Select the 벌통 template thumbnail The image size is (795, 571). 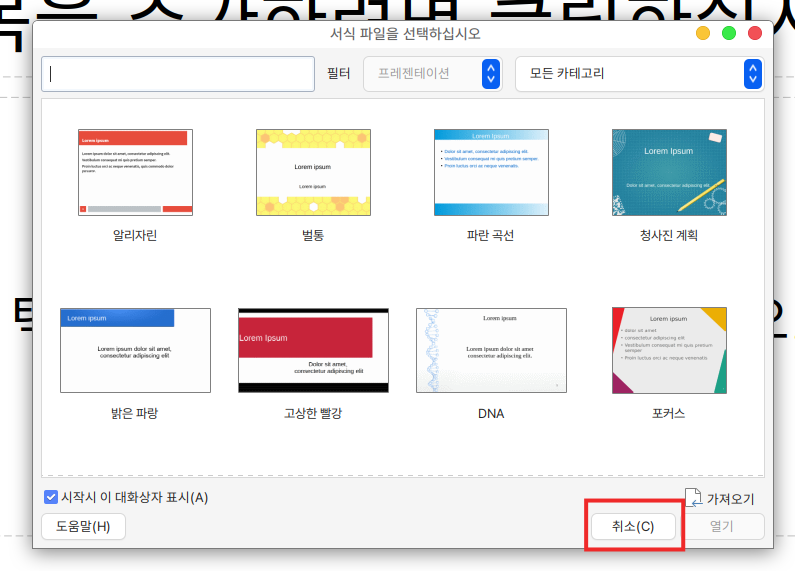coord(313,172)
